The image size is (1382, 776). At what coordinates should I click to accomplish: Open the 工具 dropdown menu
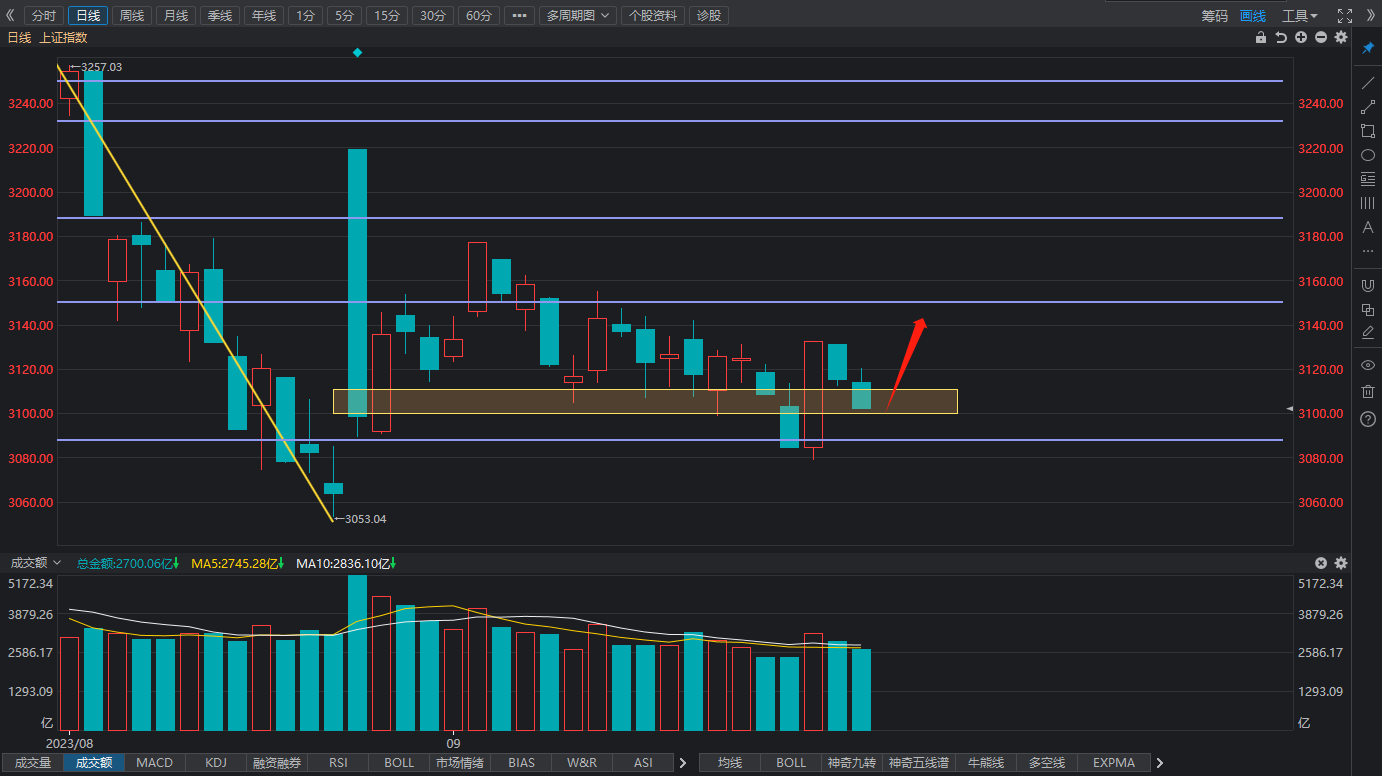[1300, 16]
